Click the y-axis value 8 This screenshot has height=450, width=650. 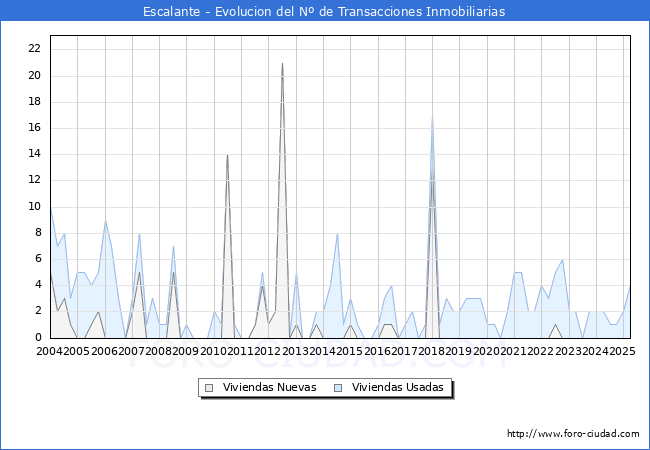39,232
